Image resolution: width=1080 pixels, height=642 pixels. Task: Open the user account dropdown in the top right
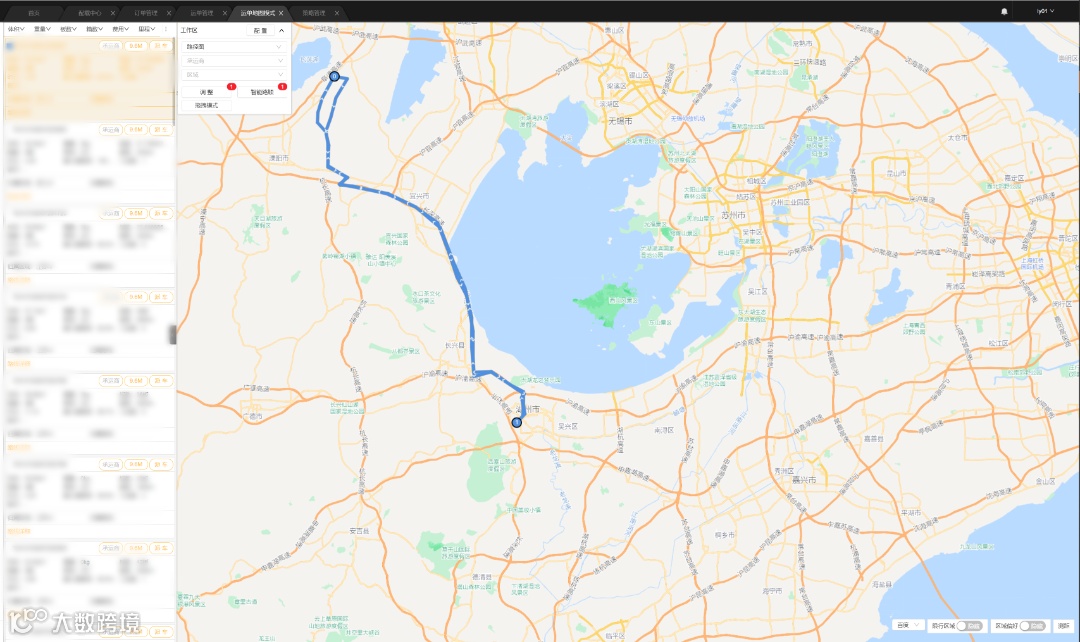1045,11
